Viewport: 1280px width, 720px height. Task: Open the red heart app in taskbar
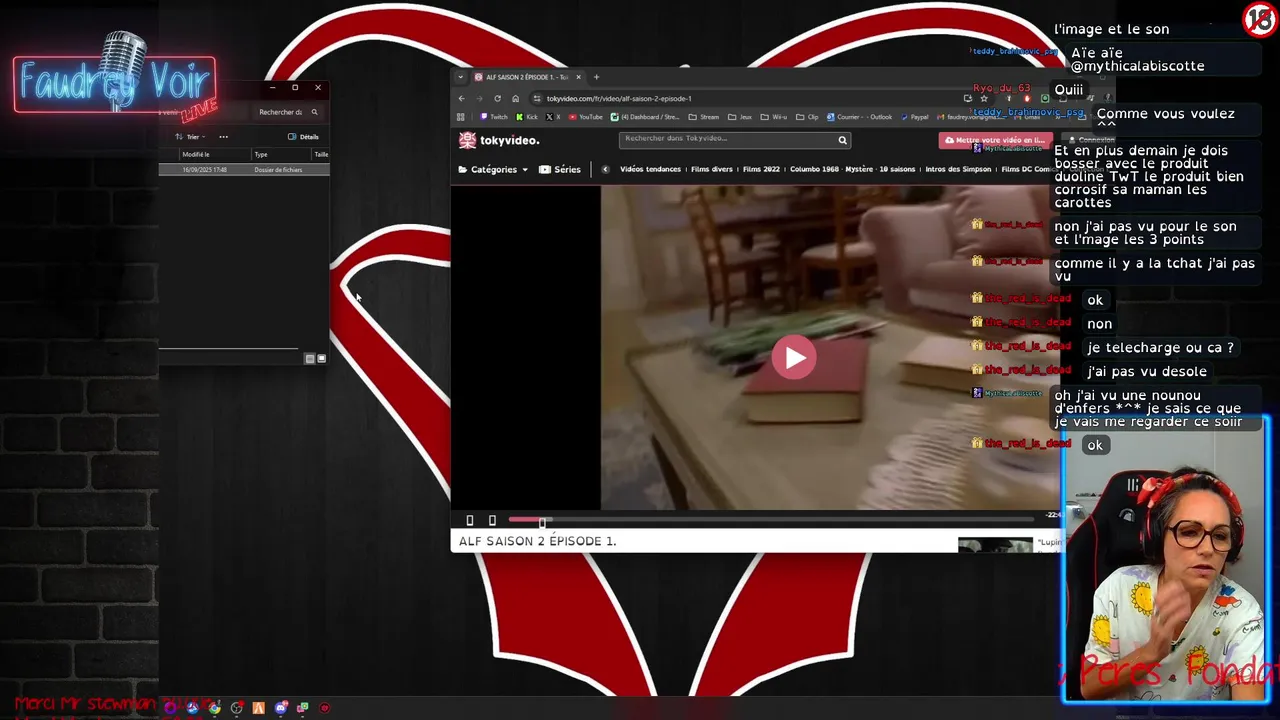(325, 708)
